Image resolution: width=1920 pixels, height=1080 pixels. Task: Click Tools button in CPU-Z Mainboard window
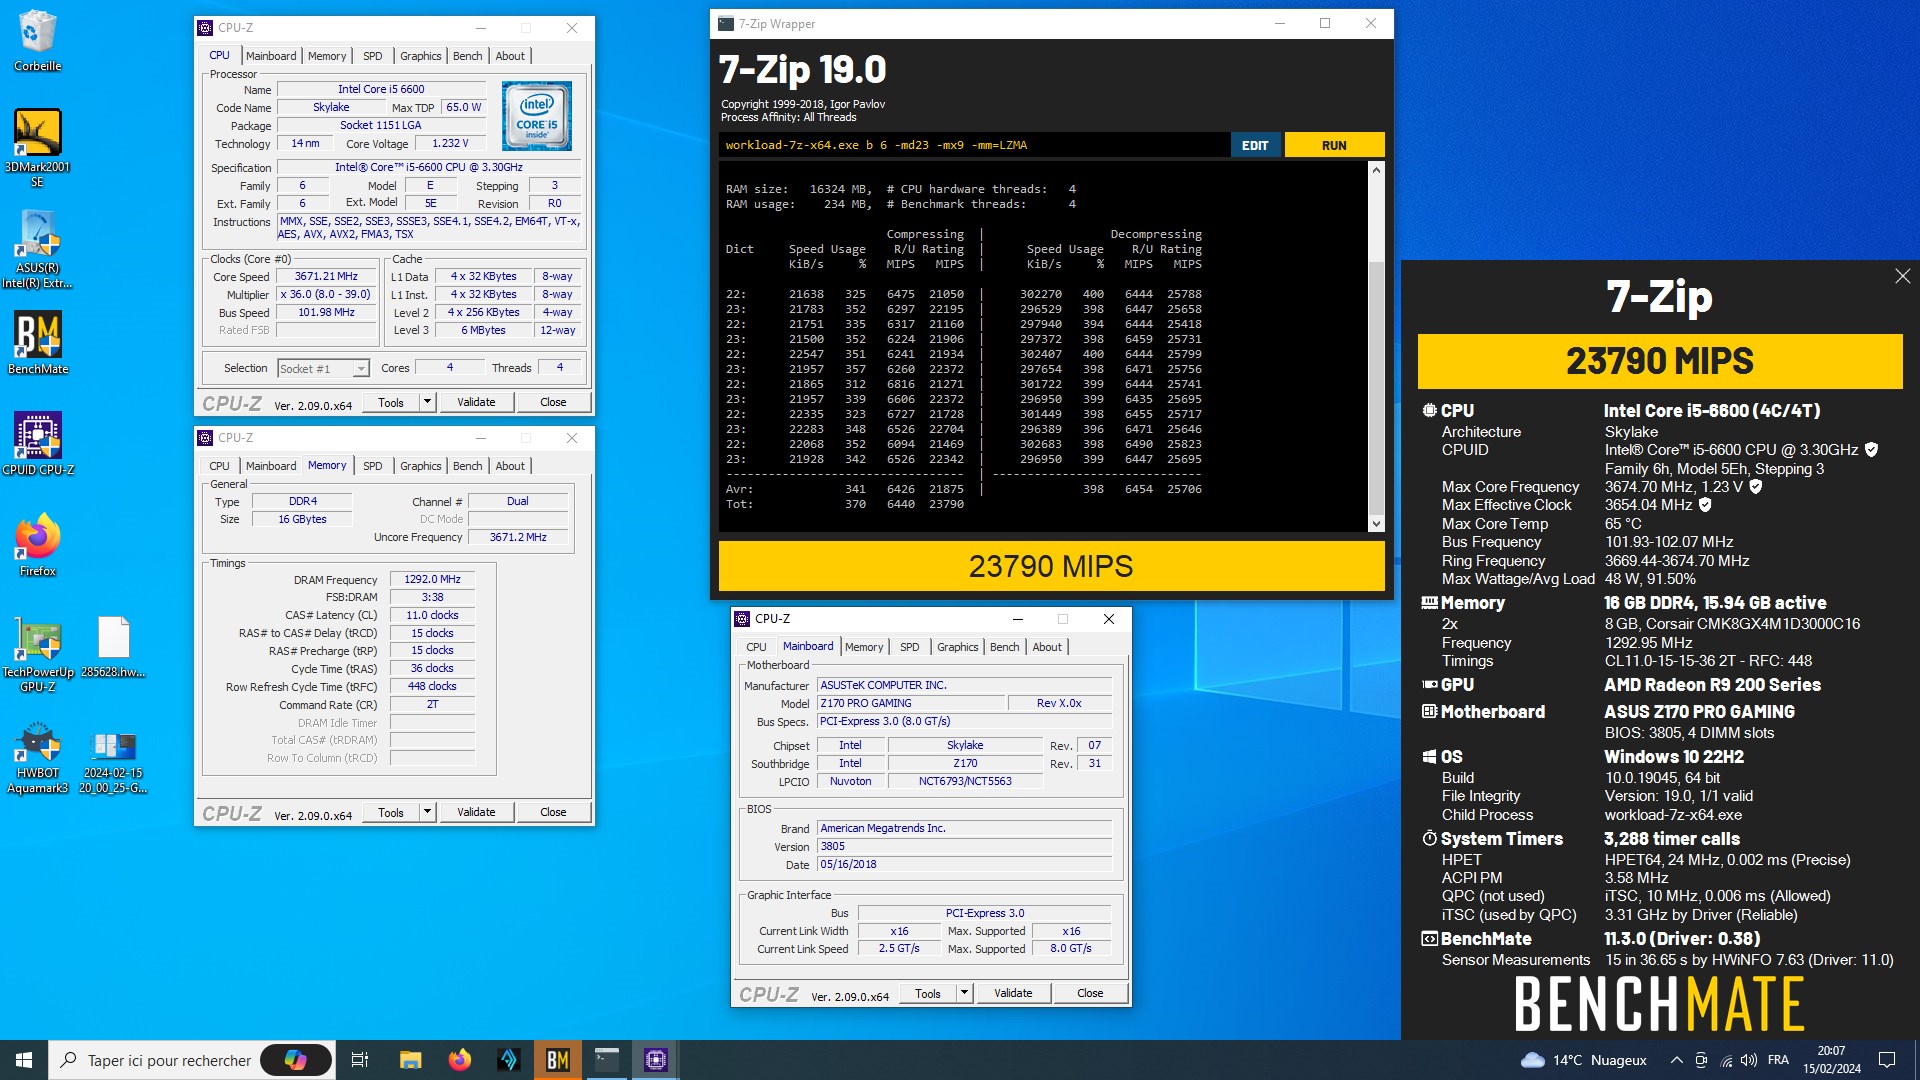[927, 993]
